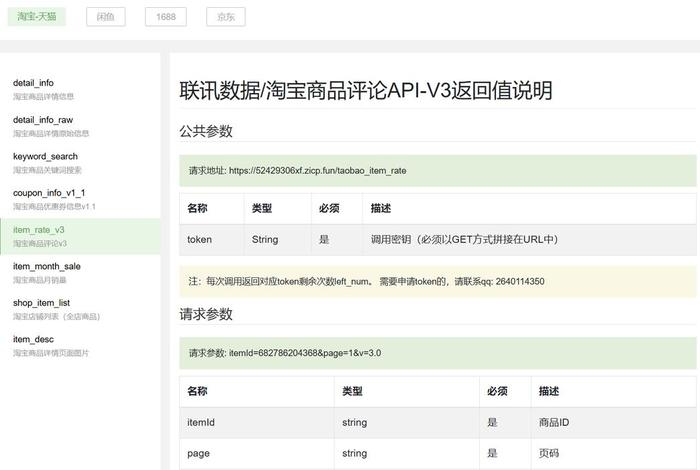
Task: Open coupon_info_v1_1 API entry
Action: [80, 200]
